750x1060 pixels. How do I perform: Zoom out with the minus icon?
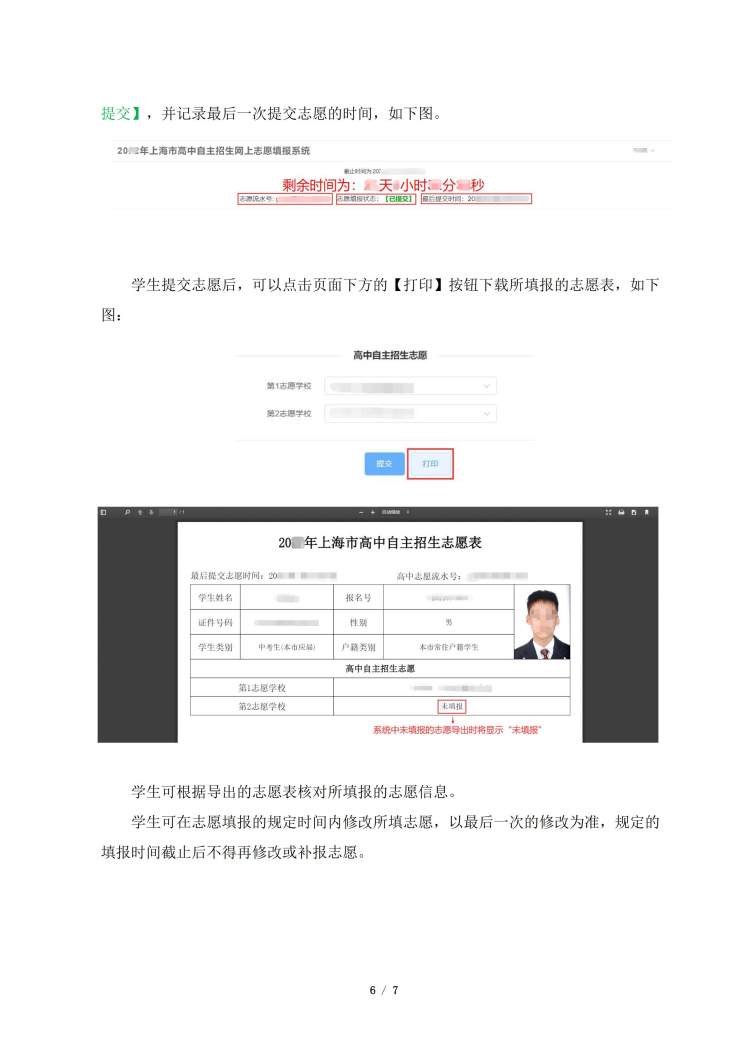pyautogui.click(x=361, y=512)
